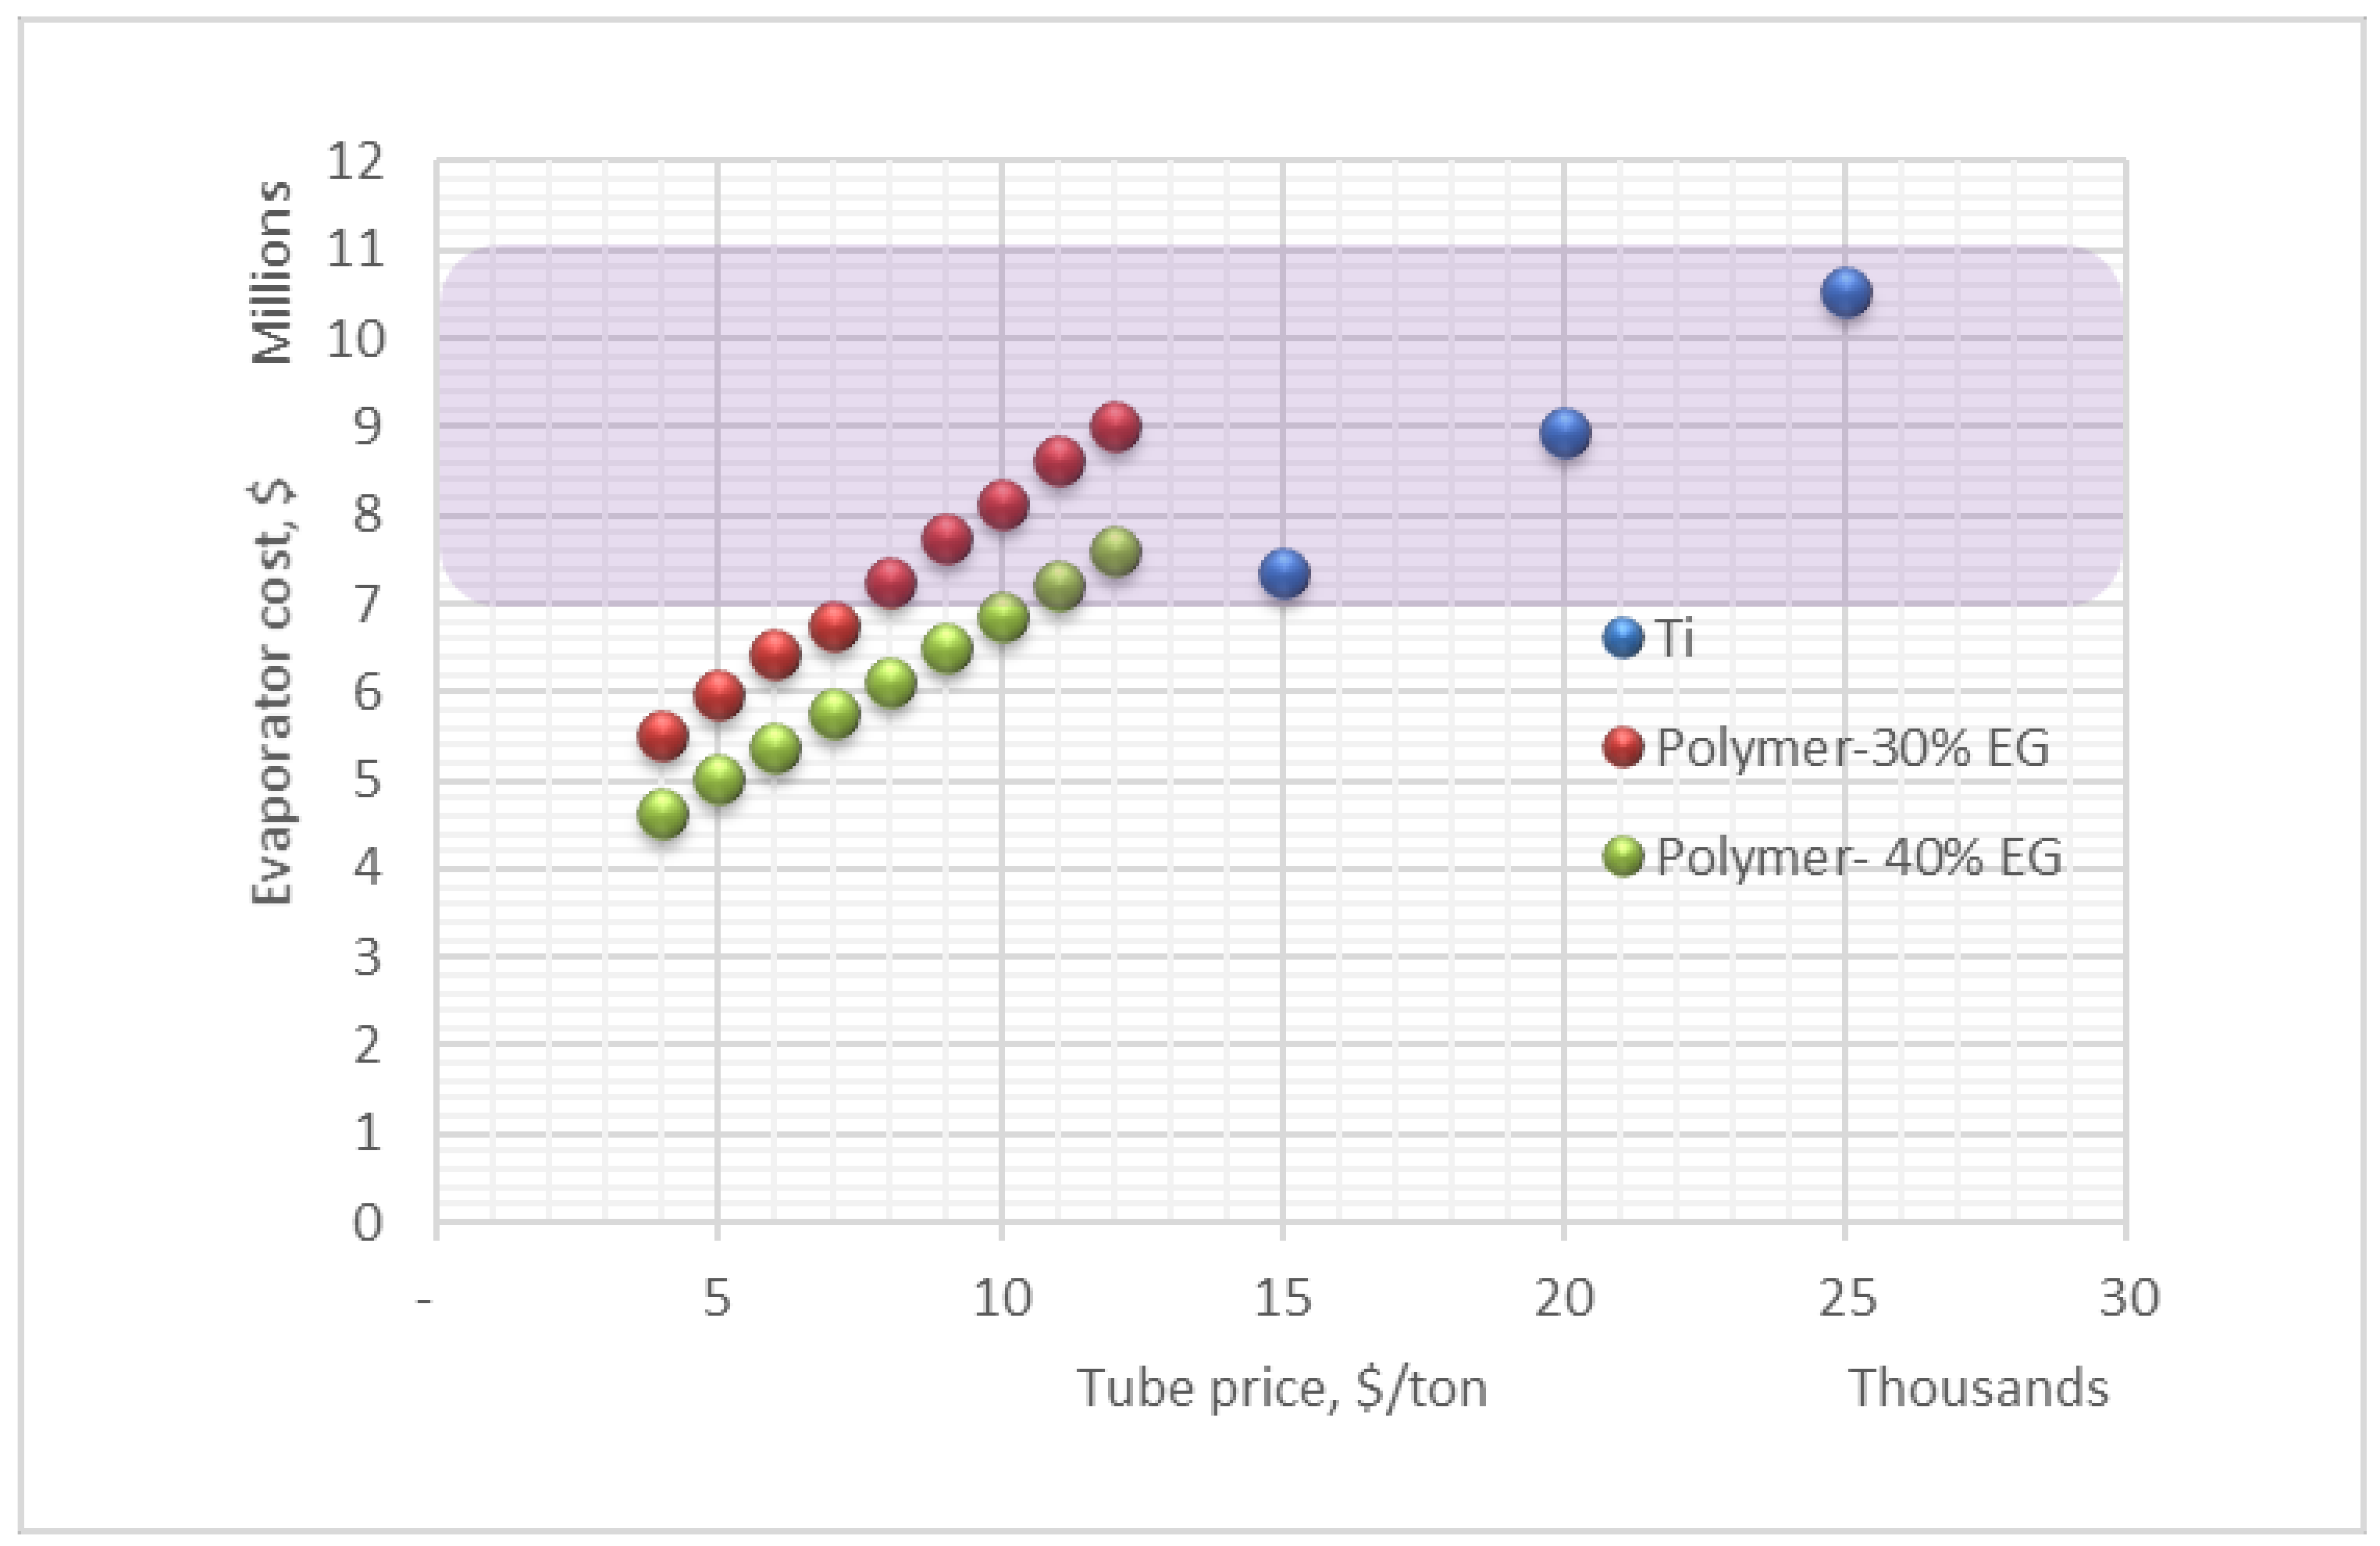The image size is (2380, 1546).
Task: Click the Ti data point at tube price 25
Action: [x=1846, y=293]
